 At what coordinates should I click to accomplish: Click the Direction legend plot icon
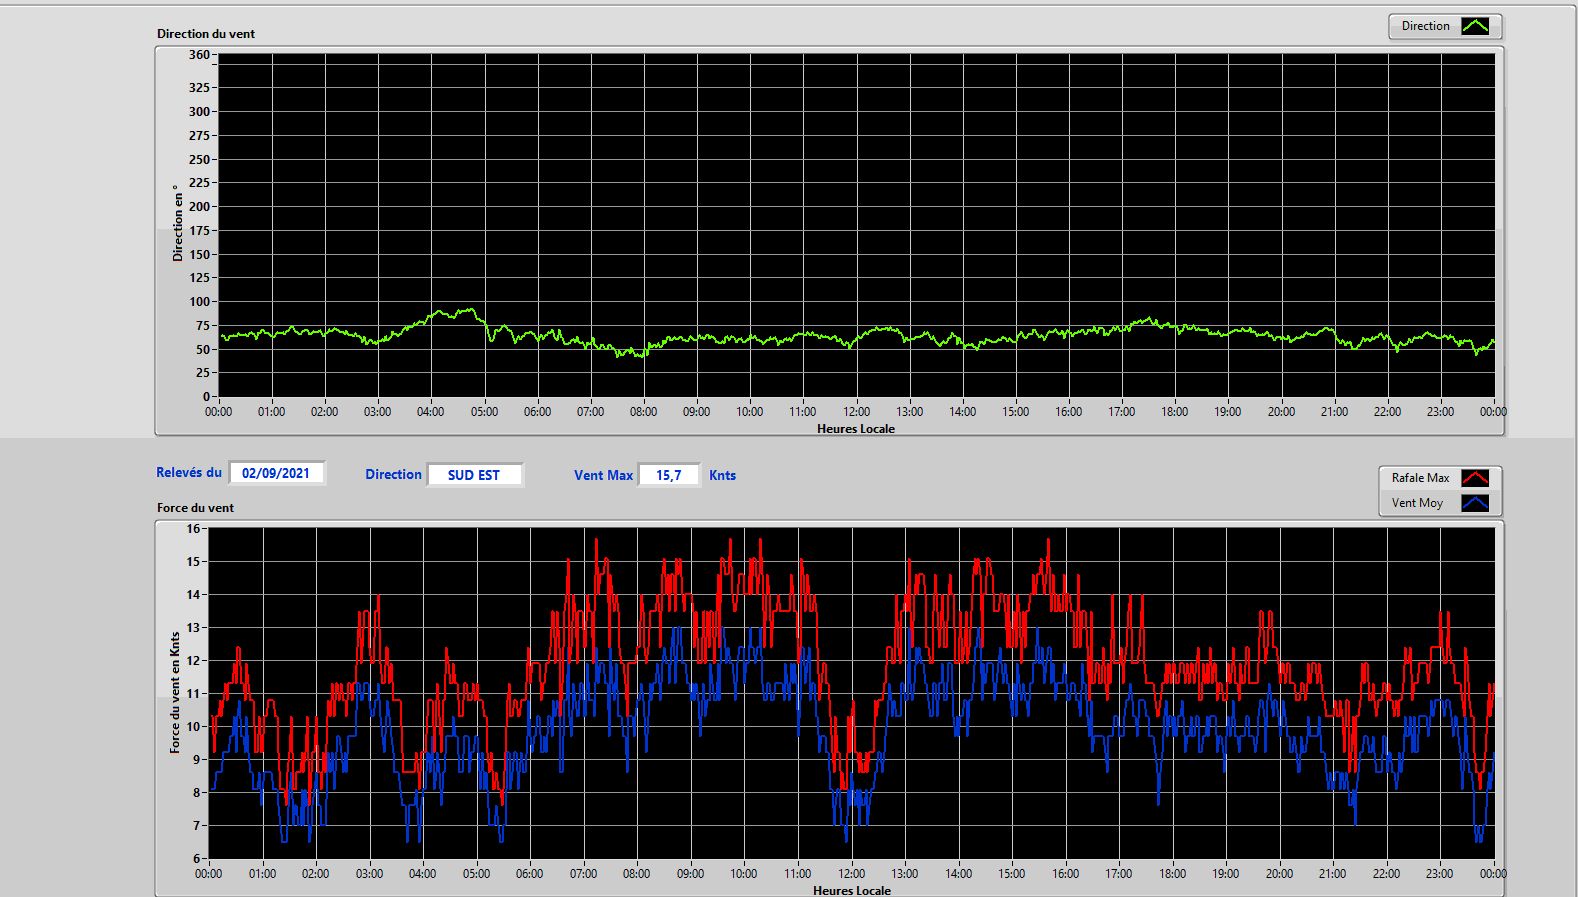(x=1475, y=26)
